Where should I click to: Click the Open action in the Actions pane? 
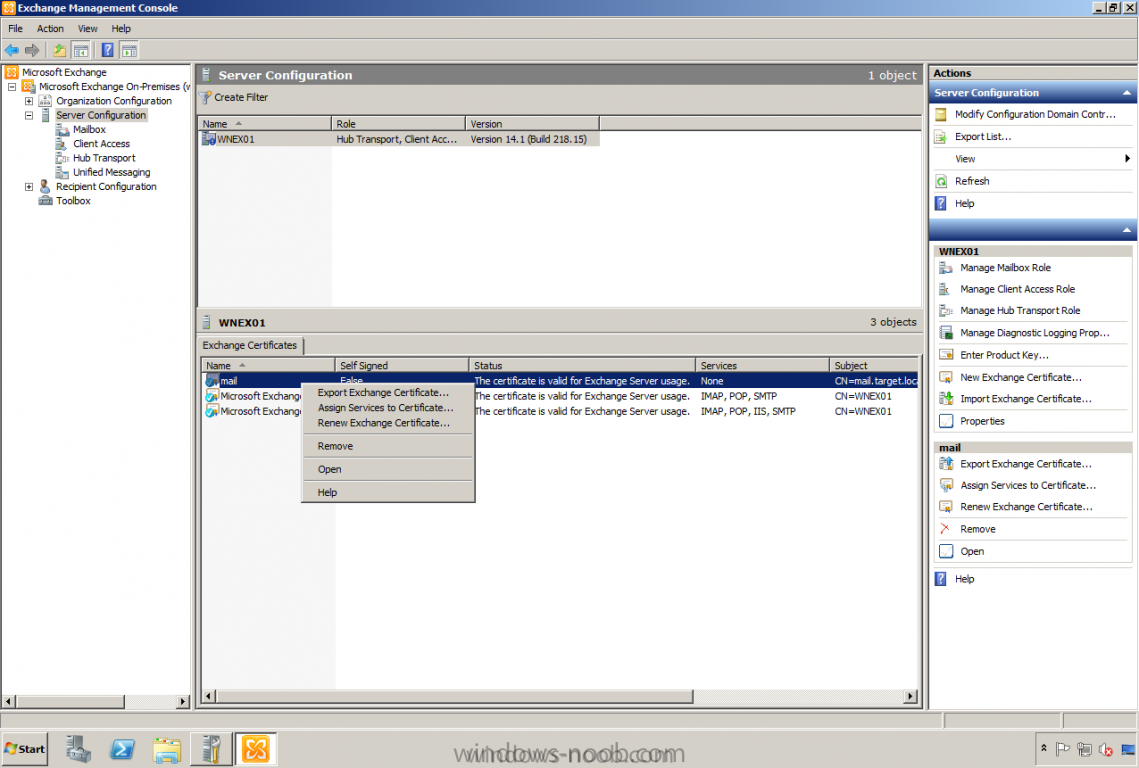pos(971,551)
